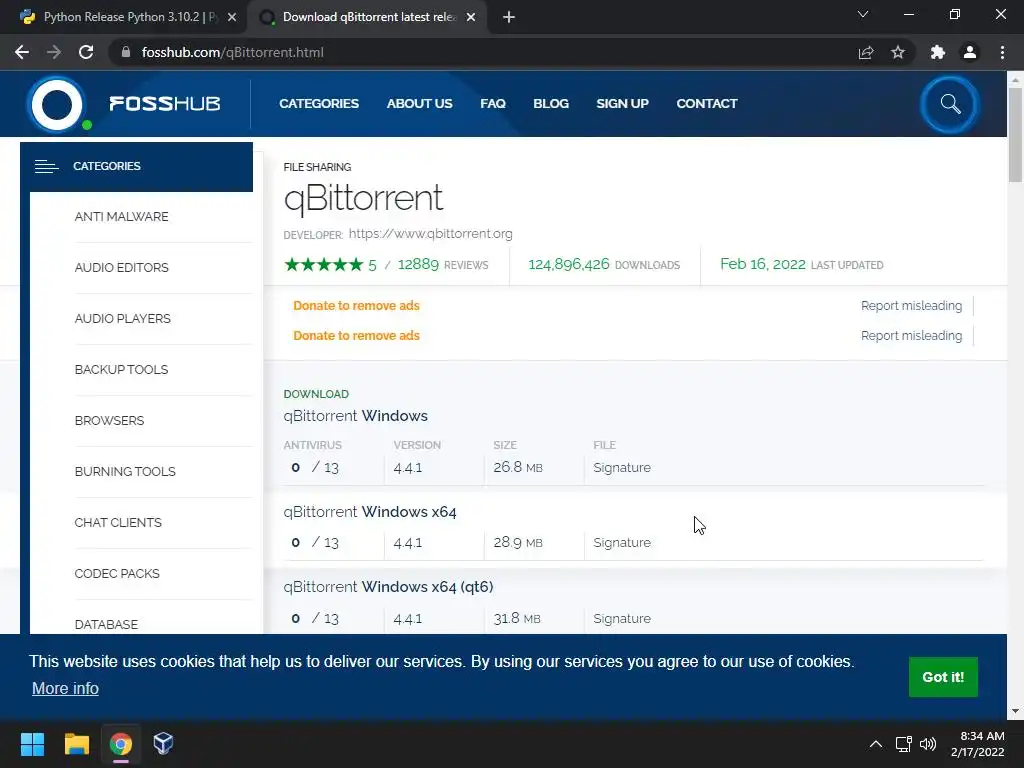
Task: Click the Categories hamburger lines icon
Action: (46, 167)
